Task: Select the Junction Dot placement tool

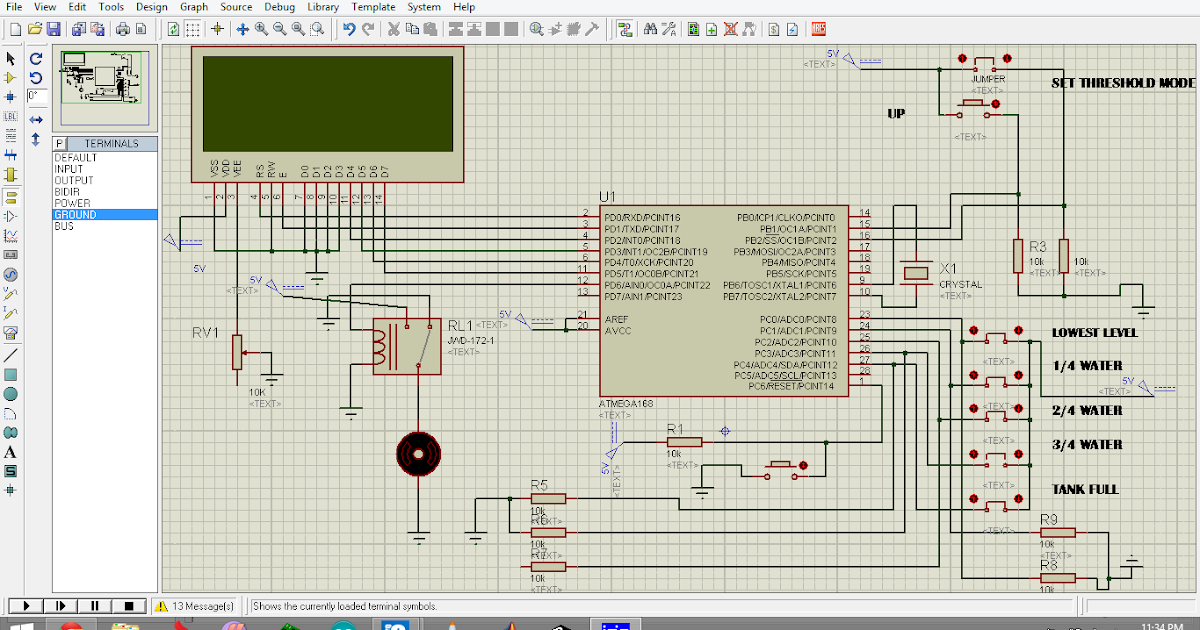Action: pyautogui.click(x=13, y=97)
